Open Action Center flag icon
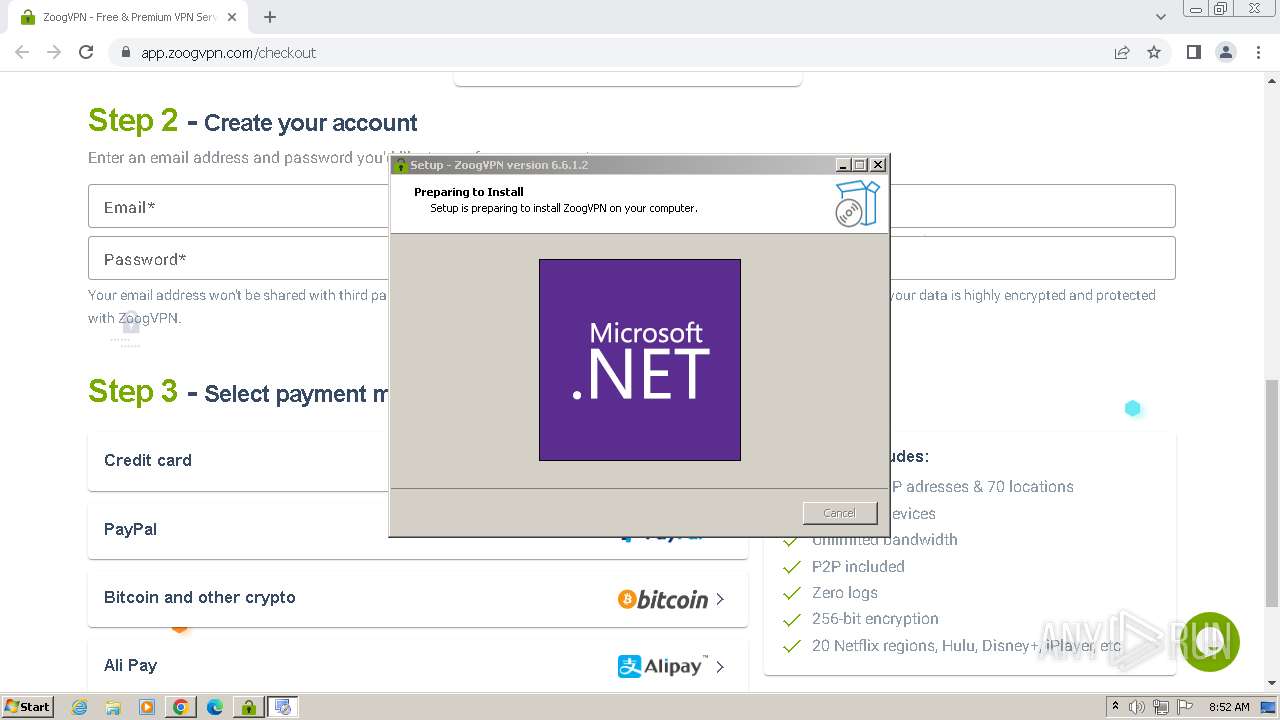This screenshot has width=1280, height=720. 1185,707
